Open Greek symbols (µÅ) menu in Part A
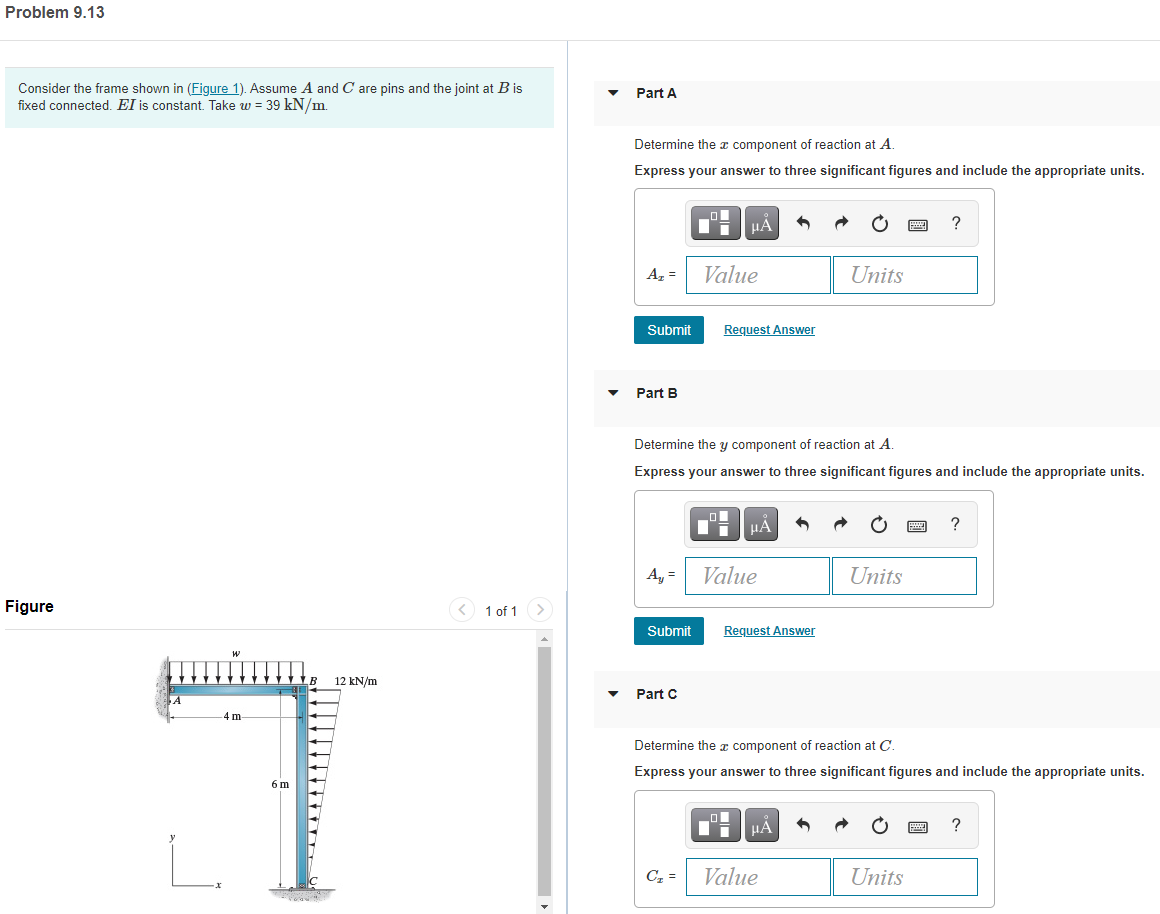Image resolution: width=1160 pixels, height=914 pixels. [x=761, y=223]
